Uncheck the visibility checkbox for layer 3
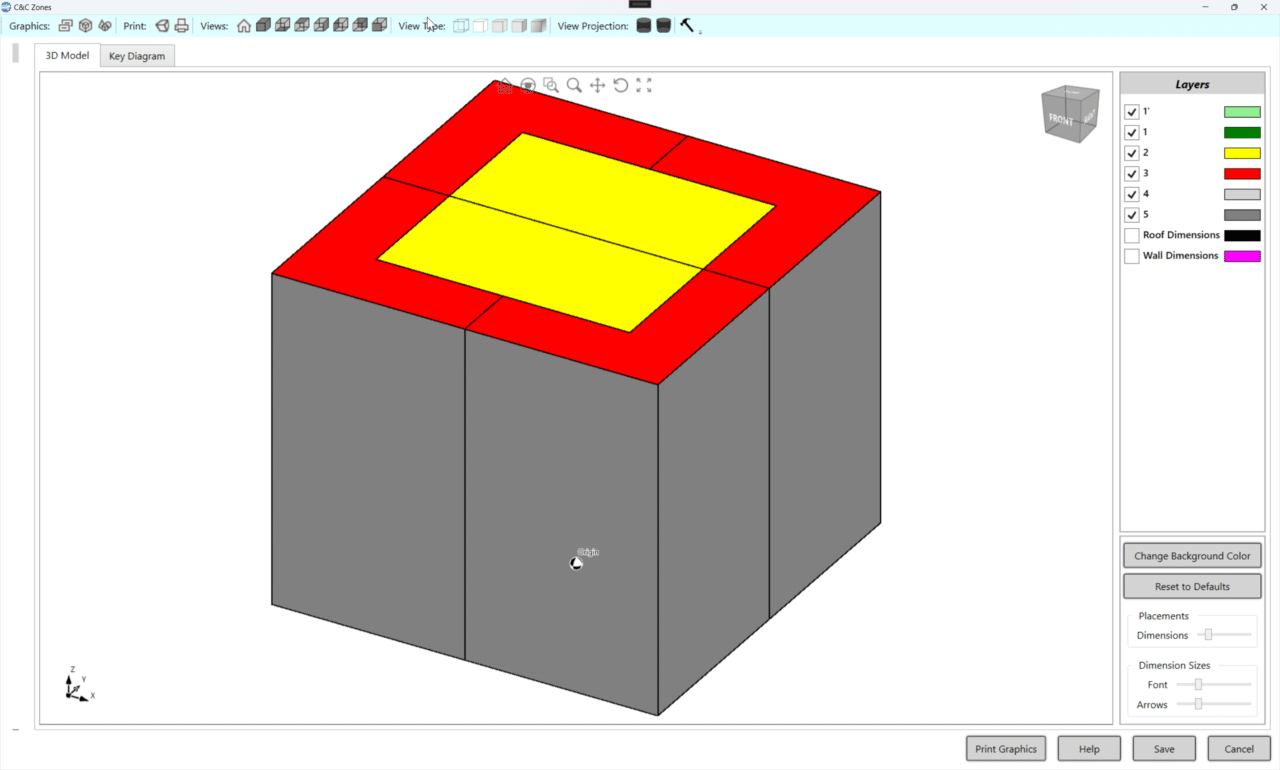The width and height of the screenshot is (1280, 770). (1131, 173)
